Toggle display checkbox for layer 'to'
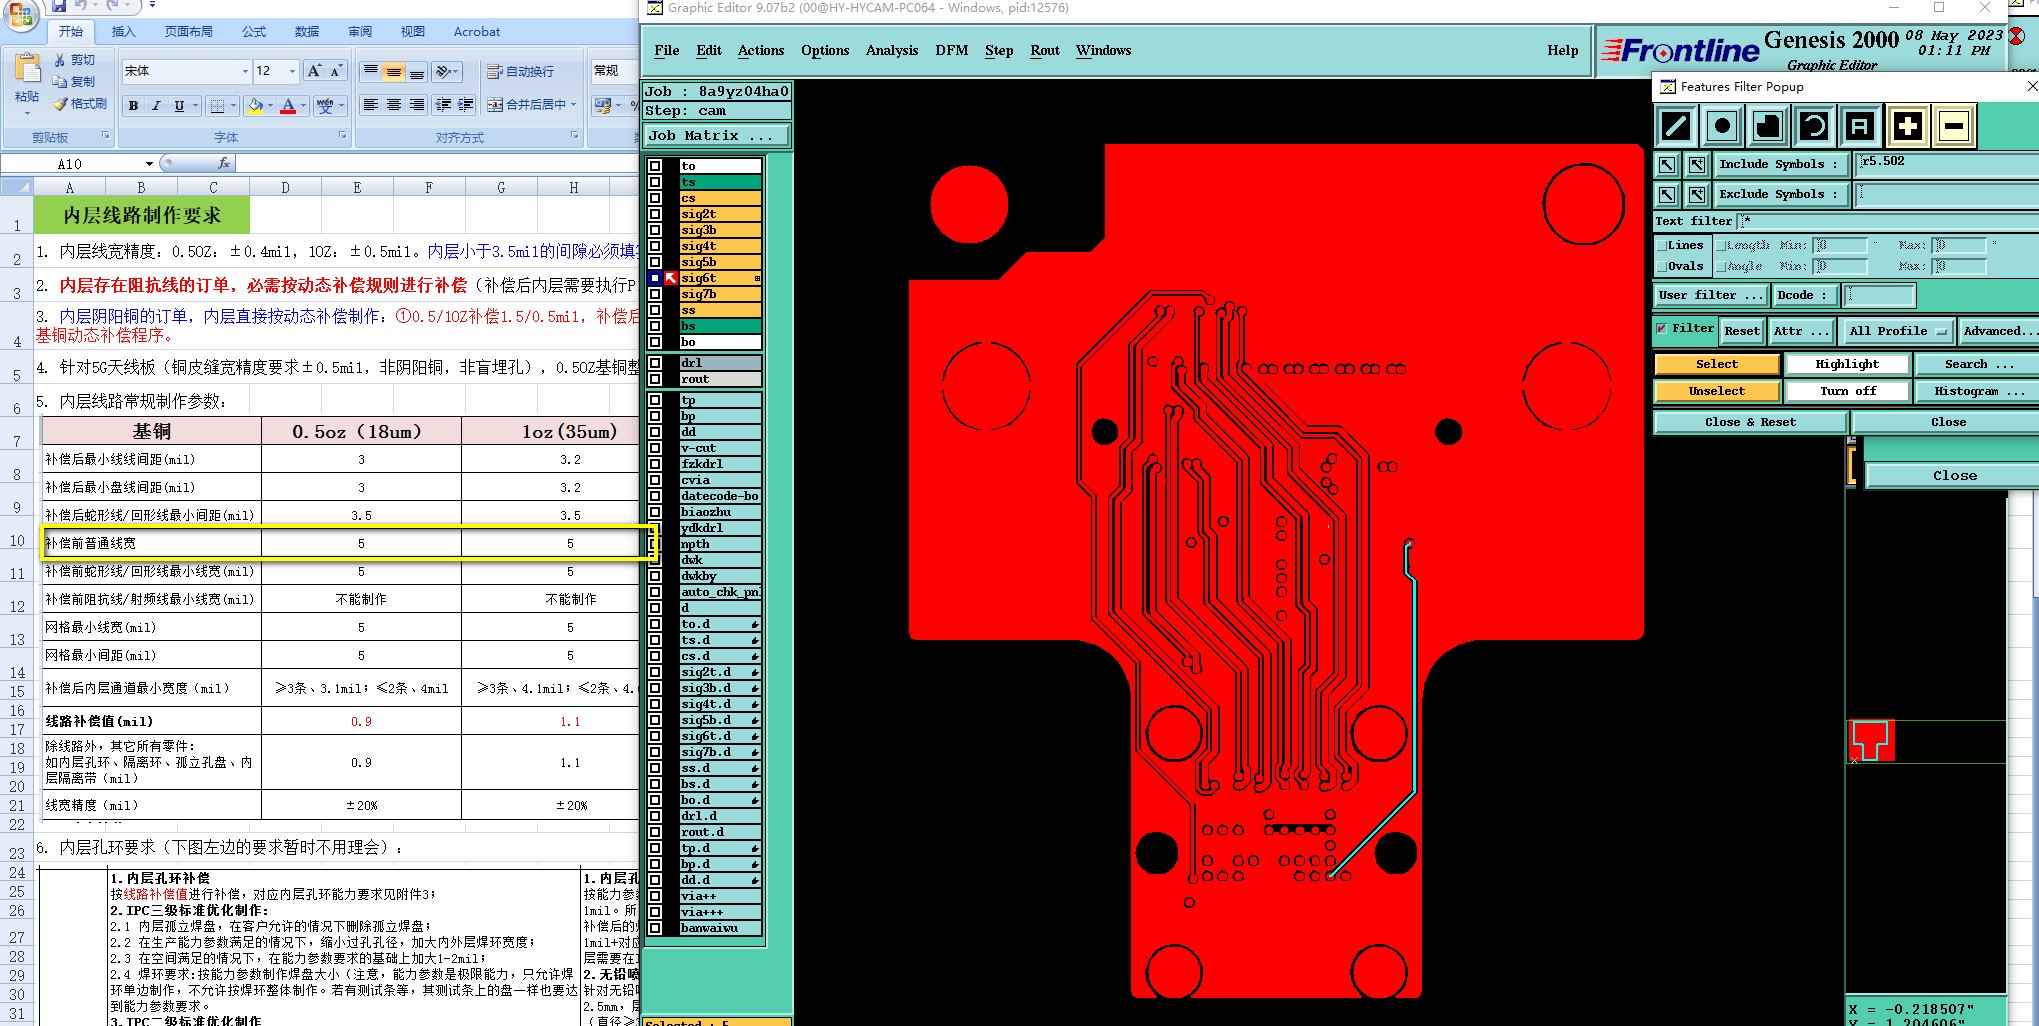Image resolution: width=2039 pixels, height=1026 pixels. (655, 166)
